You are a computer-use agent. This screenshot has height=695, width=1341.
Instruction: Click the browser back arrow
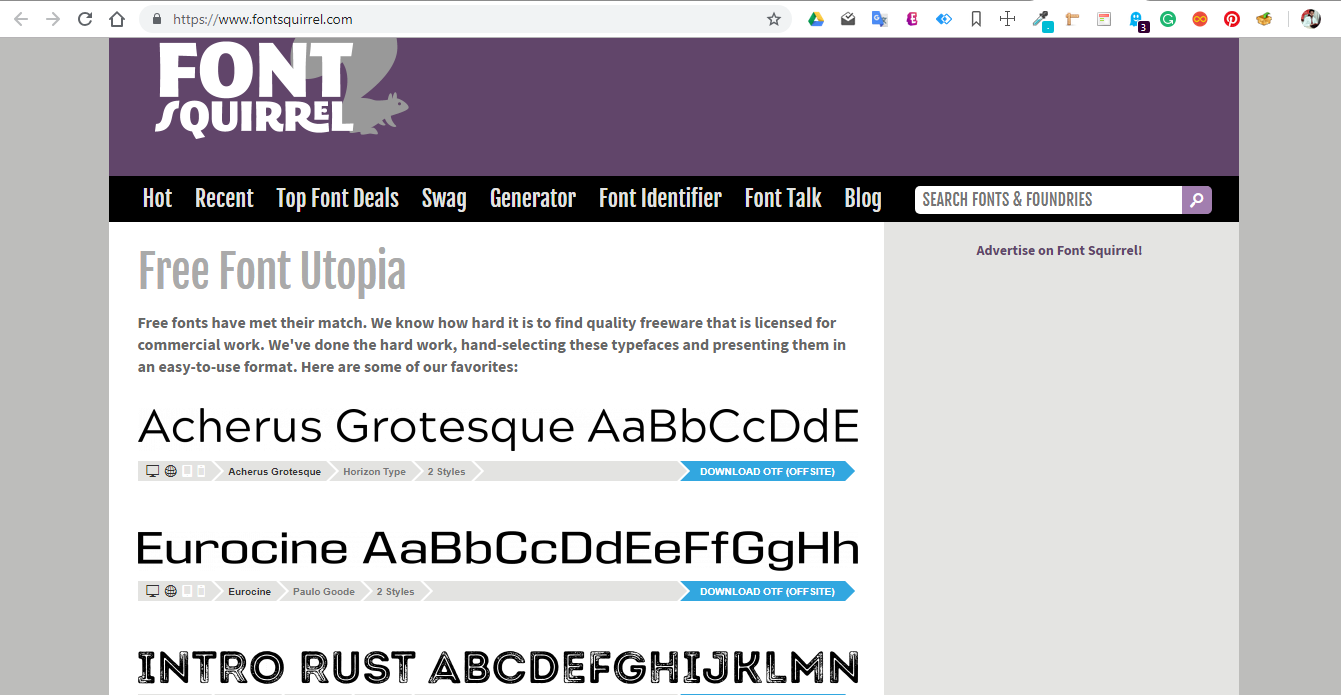click(x=21, y=19)
